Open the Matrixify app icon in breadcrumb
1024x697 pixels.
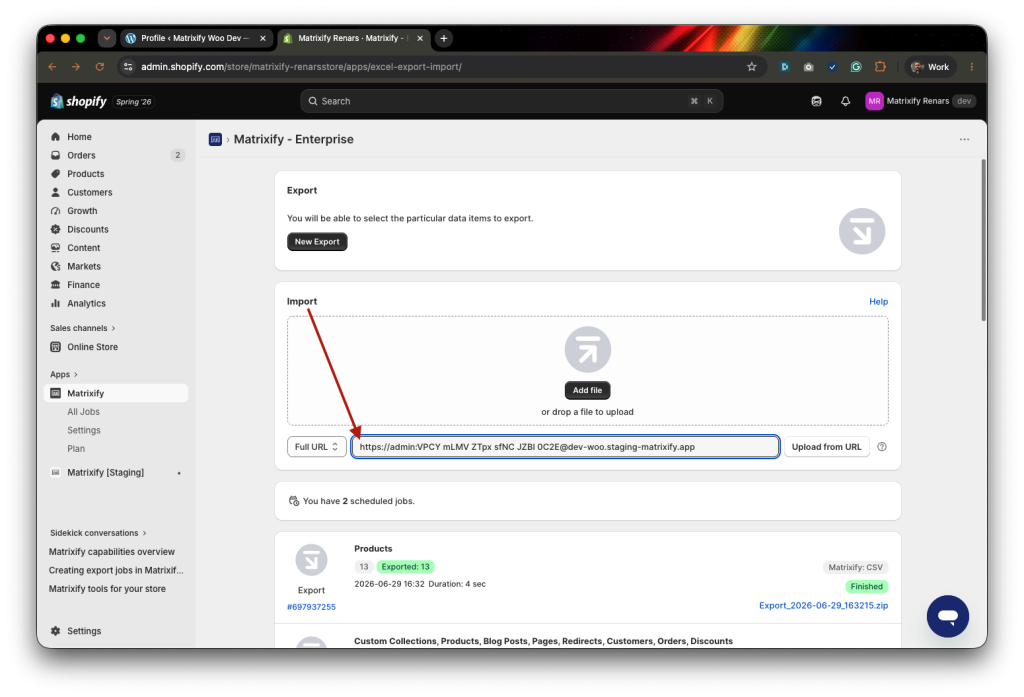tap(215, 139)
